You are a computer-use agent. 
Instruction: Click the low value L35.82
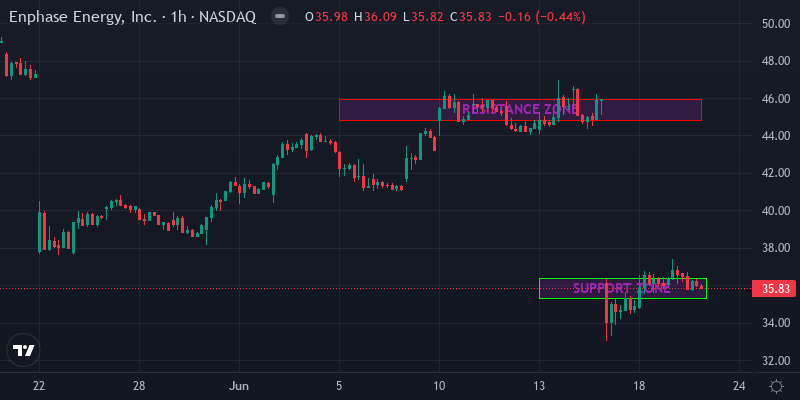click(x=422, y=17)
